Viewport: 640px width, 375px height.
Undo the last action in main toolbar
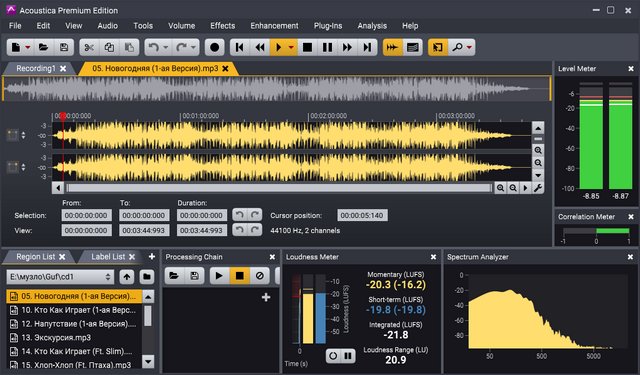(153, 47)
